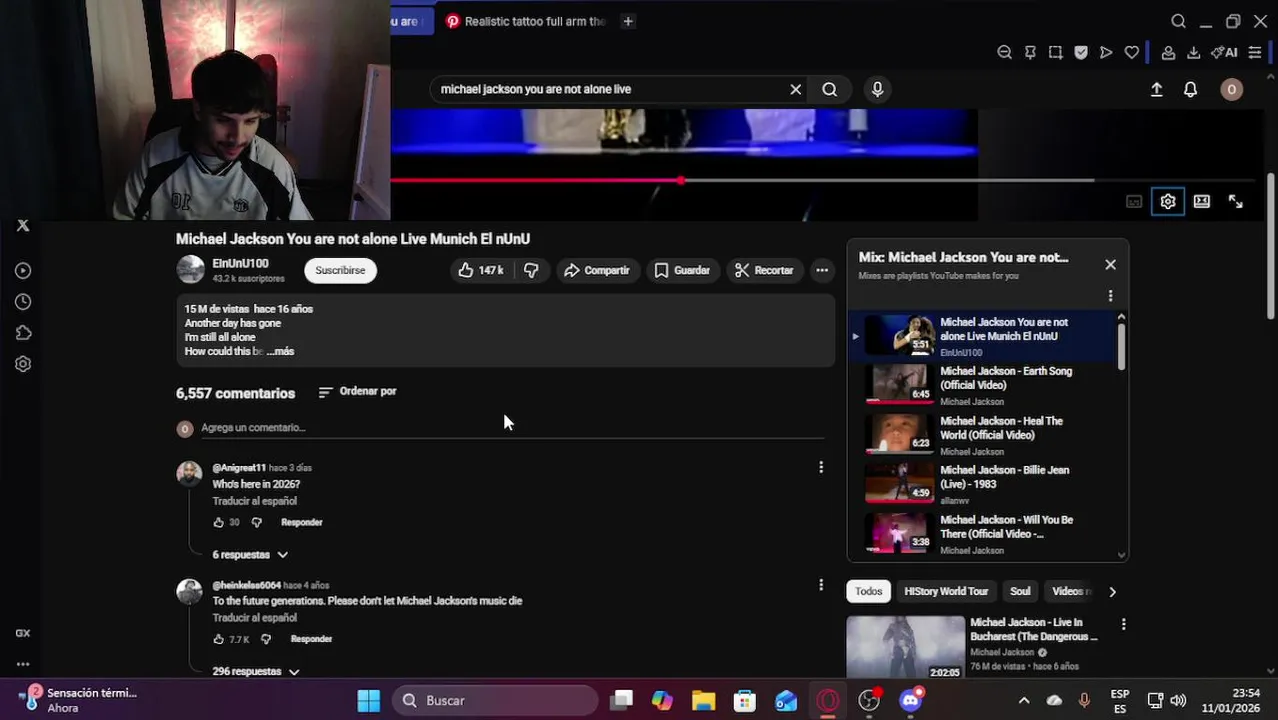Open the browser profile icon
Screen dimensions: 1278x720
click(1168, 53)
